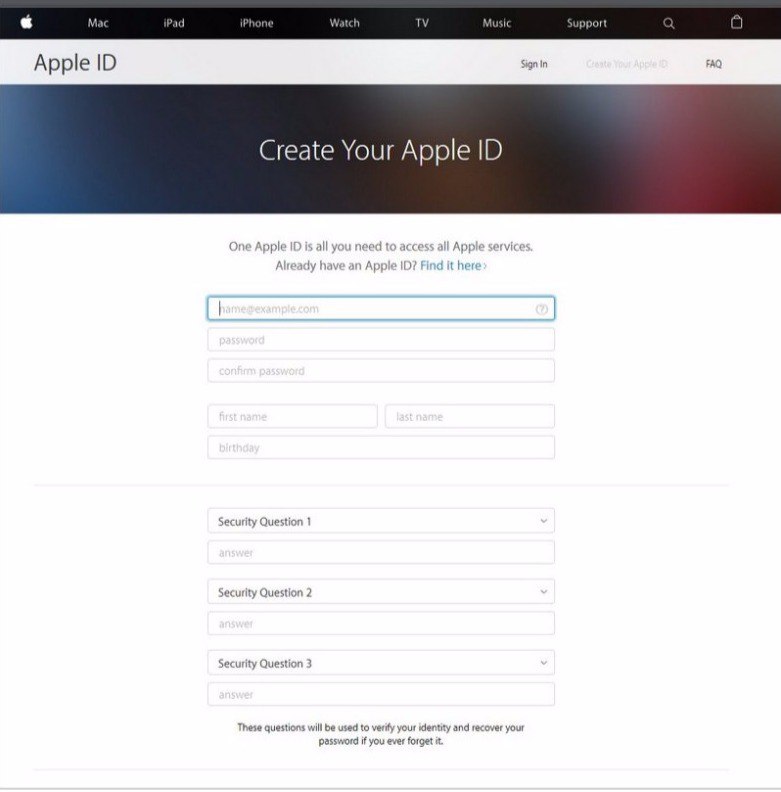Click answer field under Security Question 3

tap(381, 695)
